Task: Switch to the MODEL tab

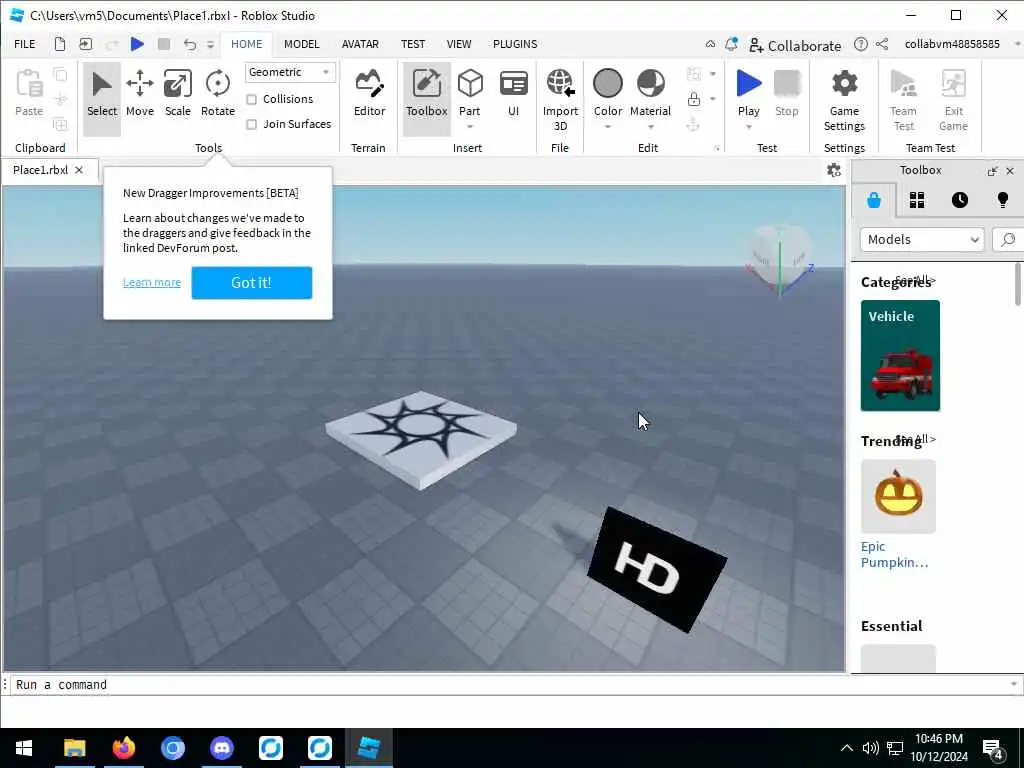Action: (302, 44)
